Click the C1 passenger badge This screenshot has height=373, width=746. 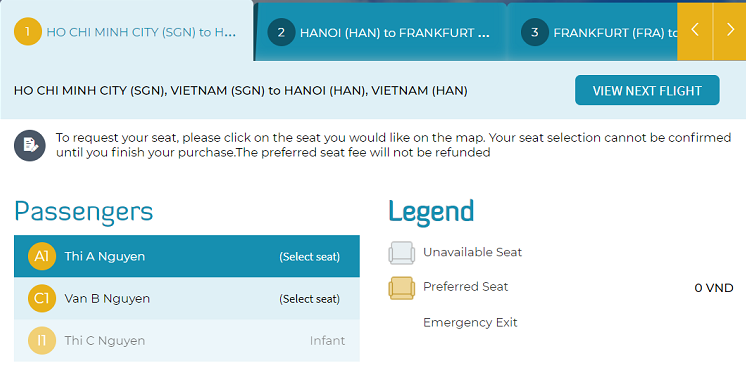click(42, 299)
